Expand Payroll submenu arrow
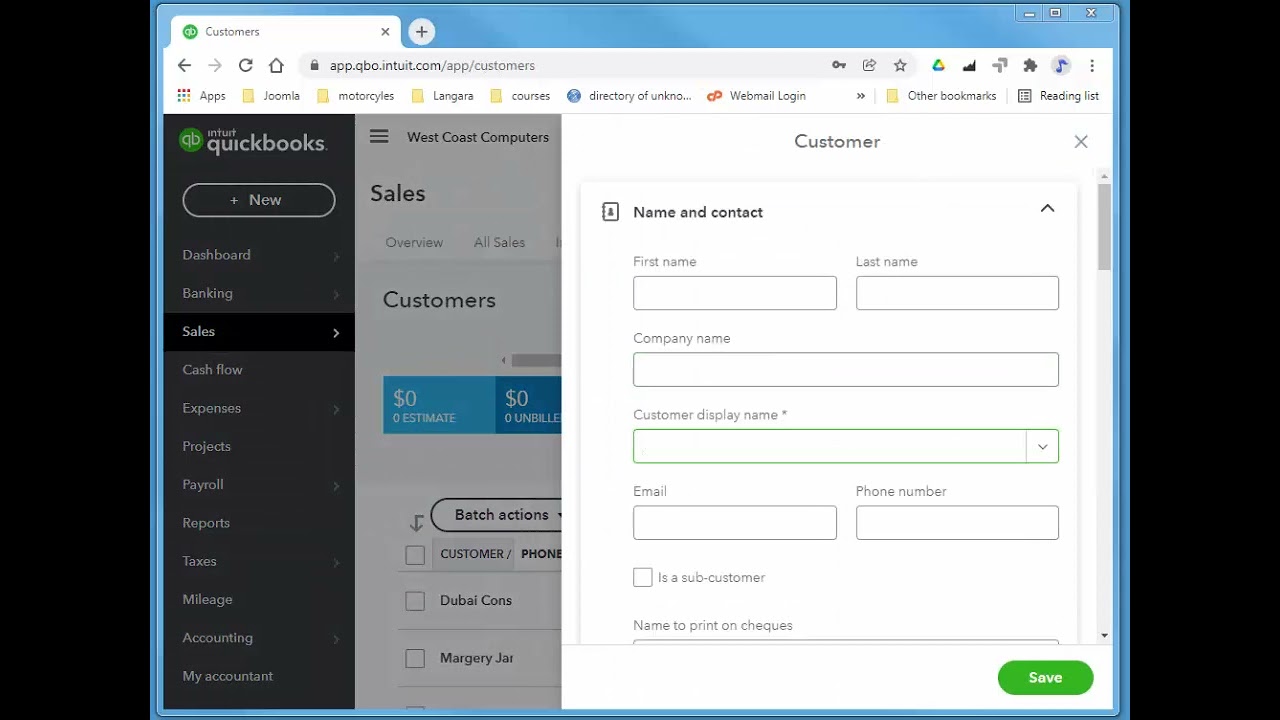 point(336,486)
